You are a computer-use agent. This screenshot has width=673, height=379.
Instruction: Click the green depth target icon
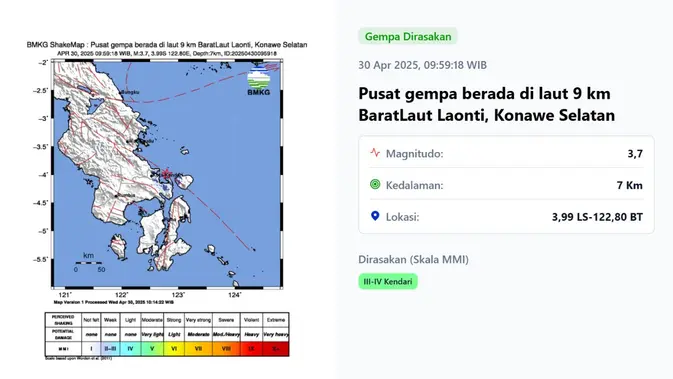point(375,185)
